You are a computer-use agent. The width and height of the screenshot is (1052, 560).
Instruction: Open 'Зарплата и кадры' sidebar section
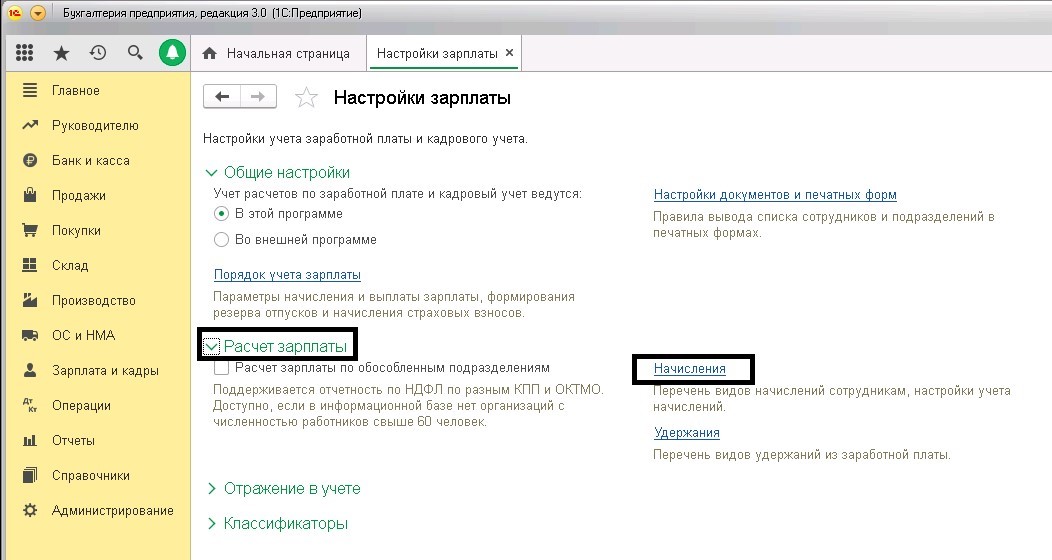(x=105, y=371)
